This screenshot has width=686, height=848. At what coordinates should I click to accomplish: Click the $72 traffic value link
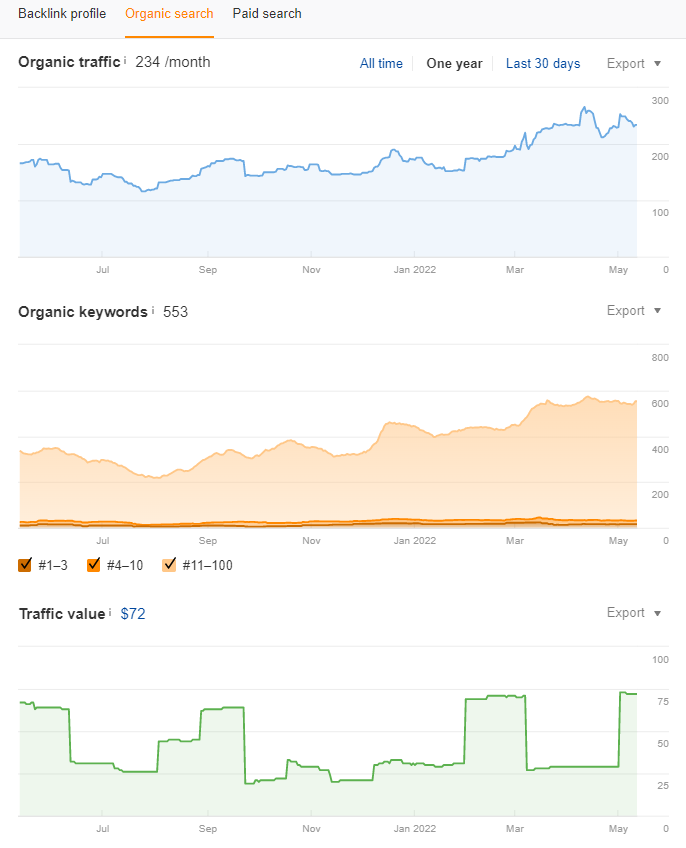click(133, 613)
